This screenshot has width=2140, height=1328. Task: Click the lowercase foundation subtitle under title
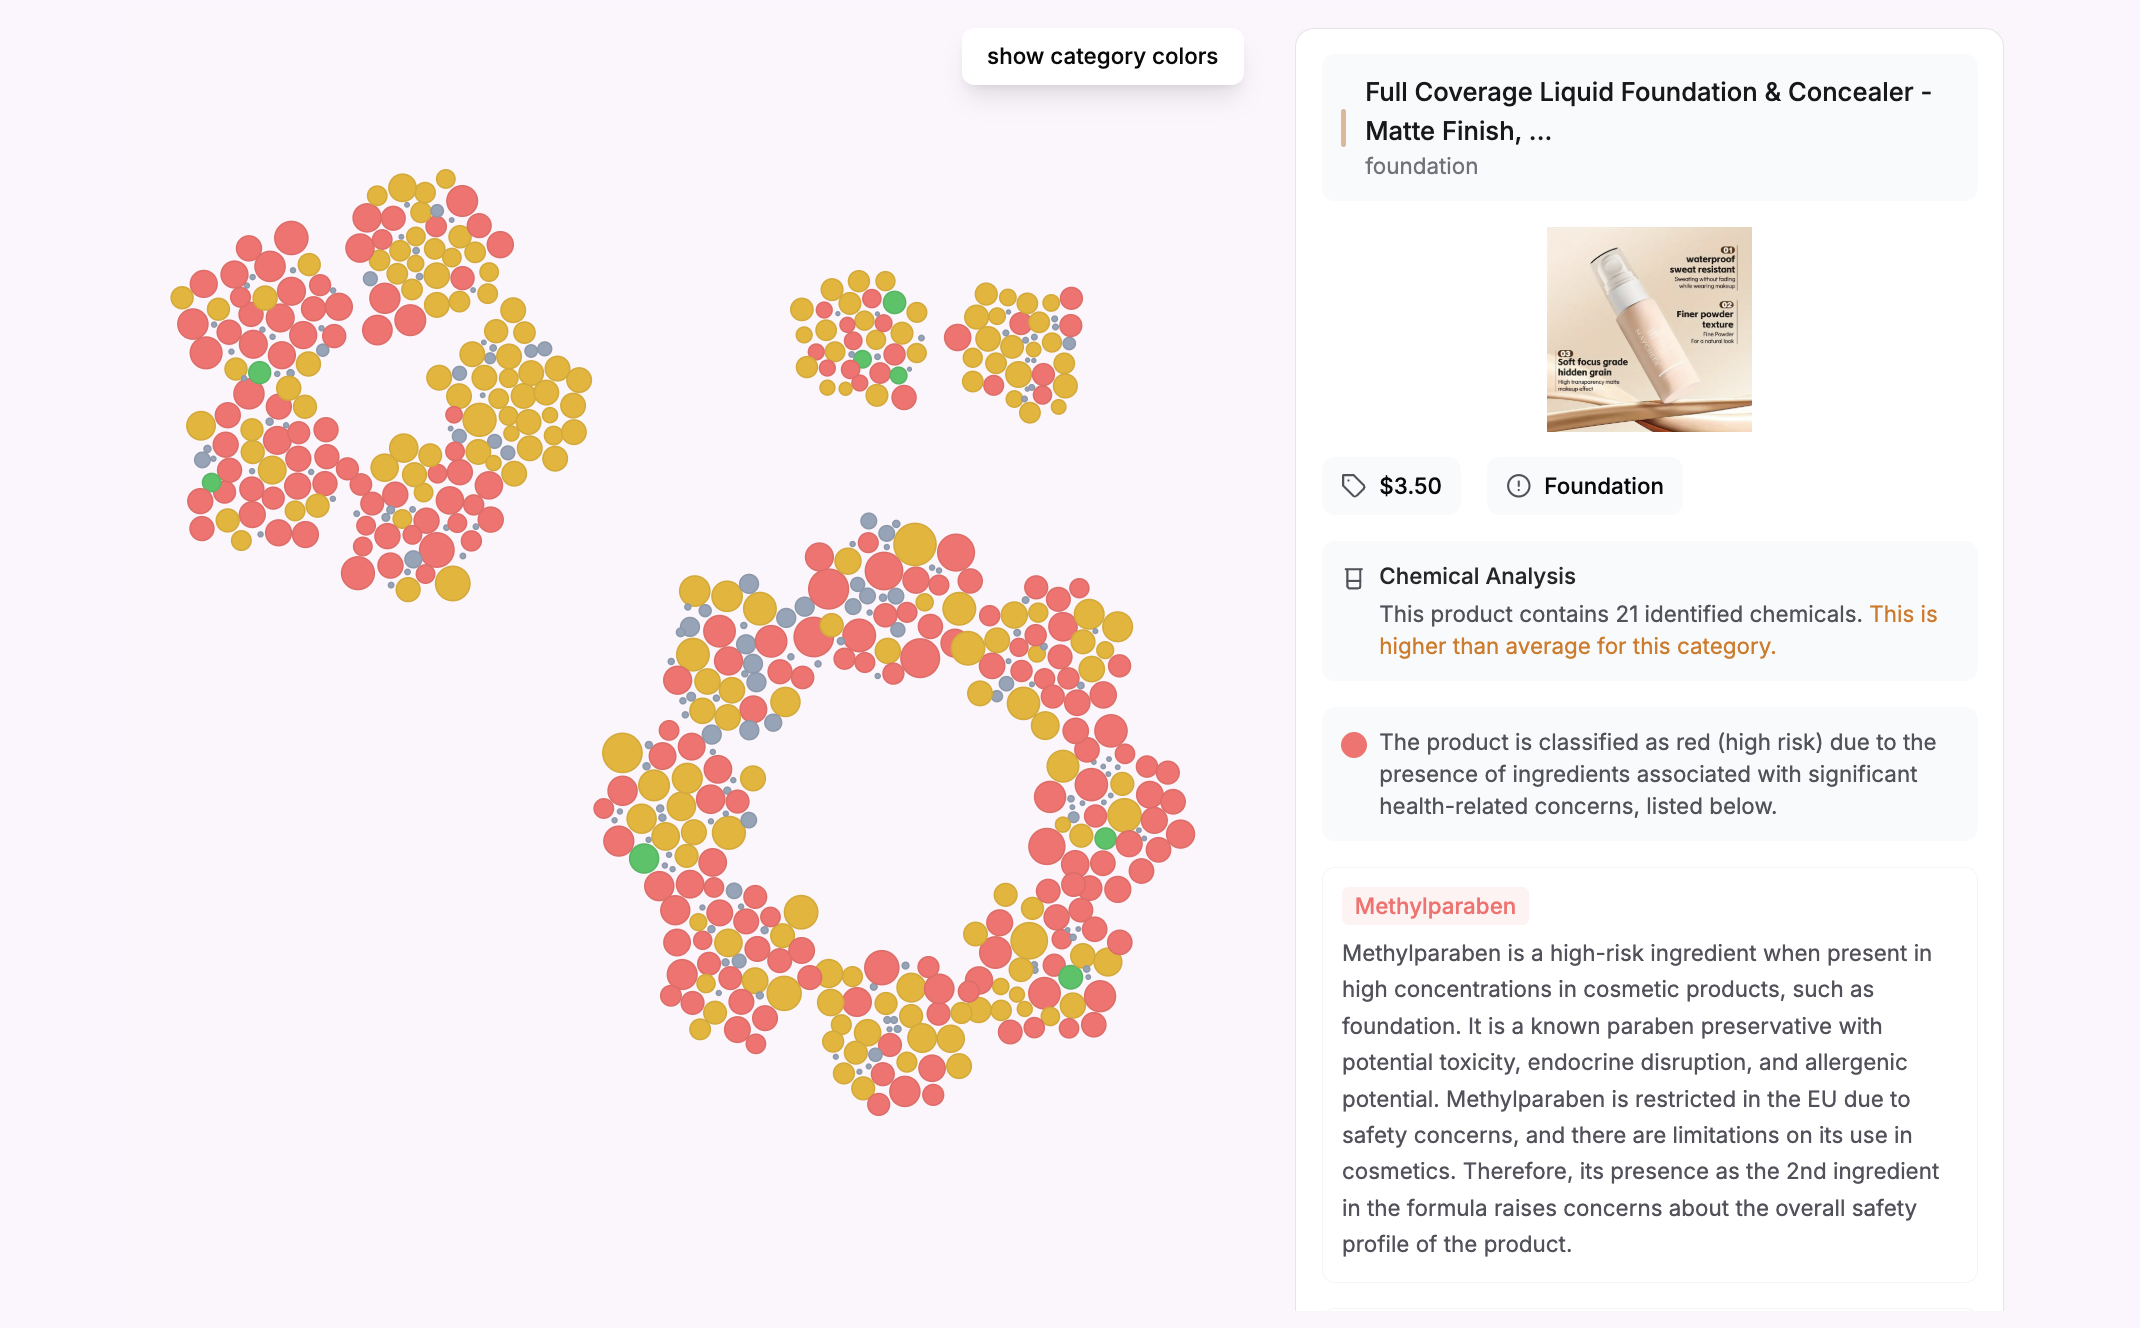point(1421,166)
